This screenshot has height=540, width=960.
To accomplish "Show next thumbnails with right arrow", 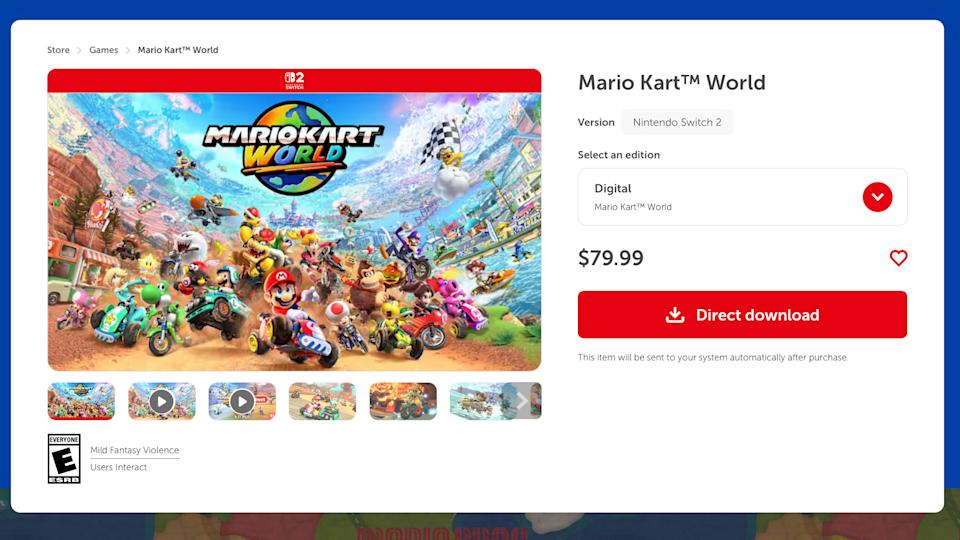I will [522, 401].
